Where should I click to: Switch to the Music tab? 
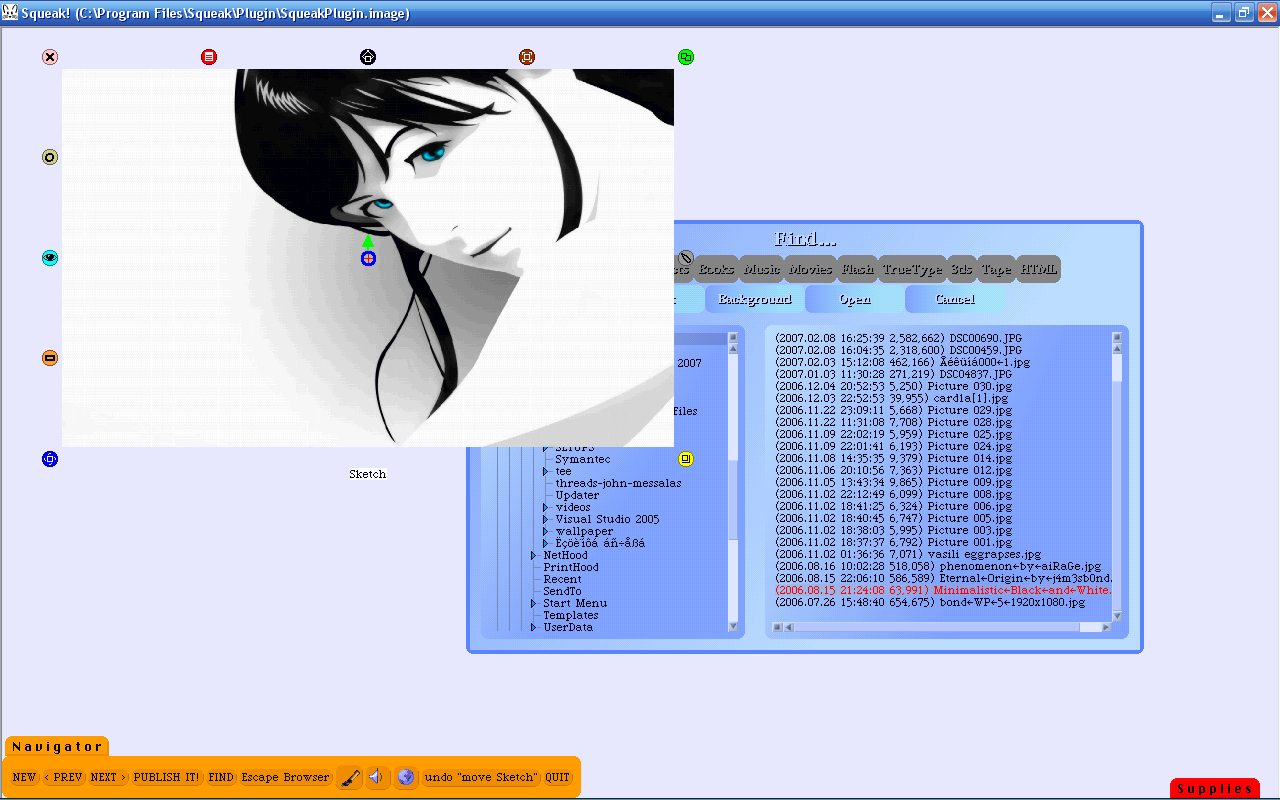click(762, 269)
